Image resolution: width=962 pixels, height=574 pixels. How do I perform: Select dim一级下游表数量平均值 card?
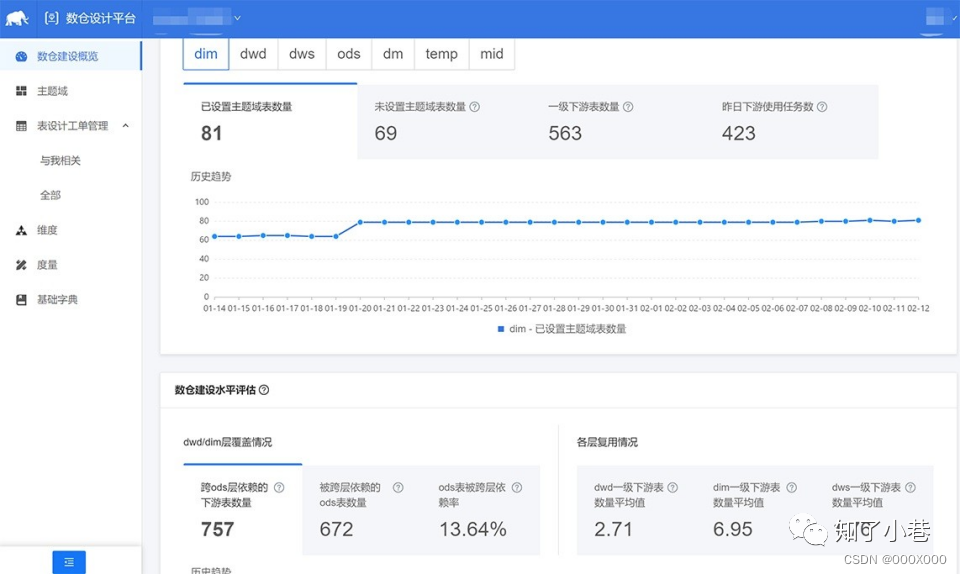[x=755, y=510]
